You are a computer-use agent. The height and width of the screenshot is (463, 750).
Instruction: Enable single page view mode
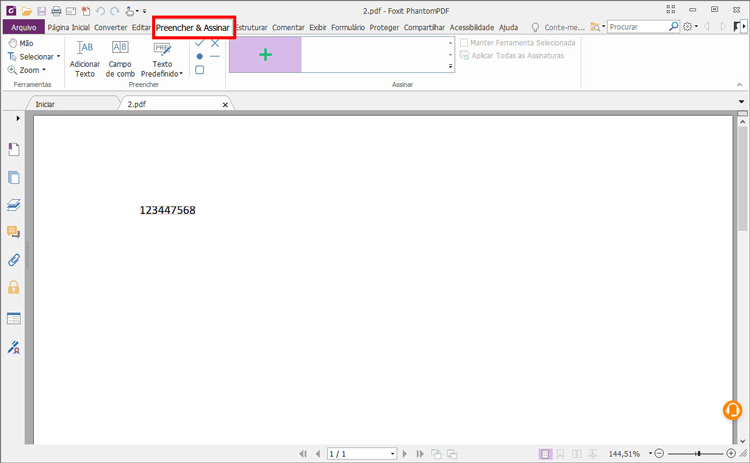545,453
